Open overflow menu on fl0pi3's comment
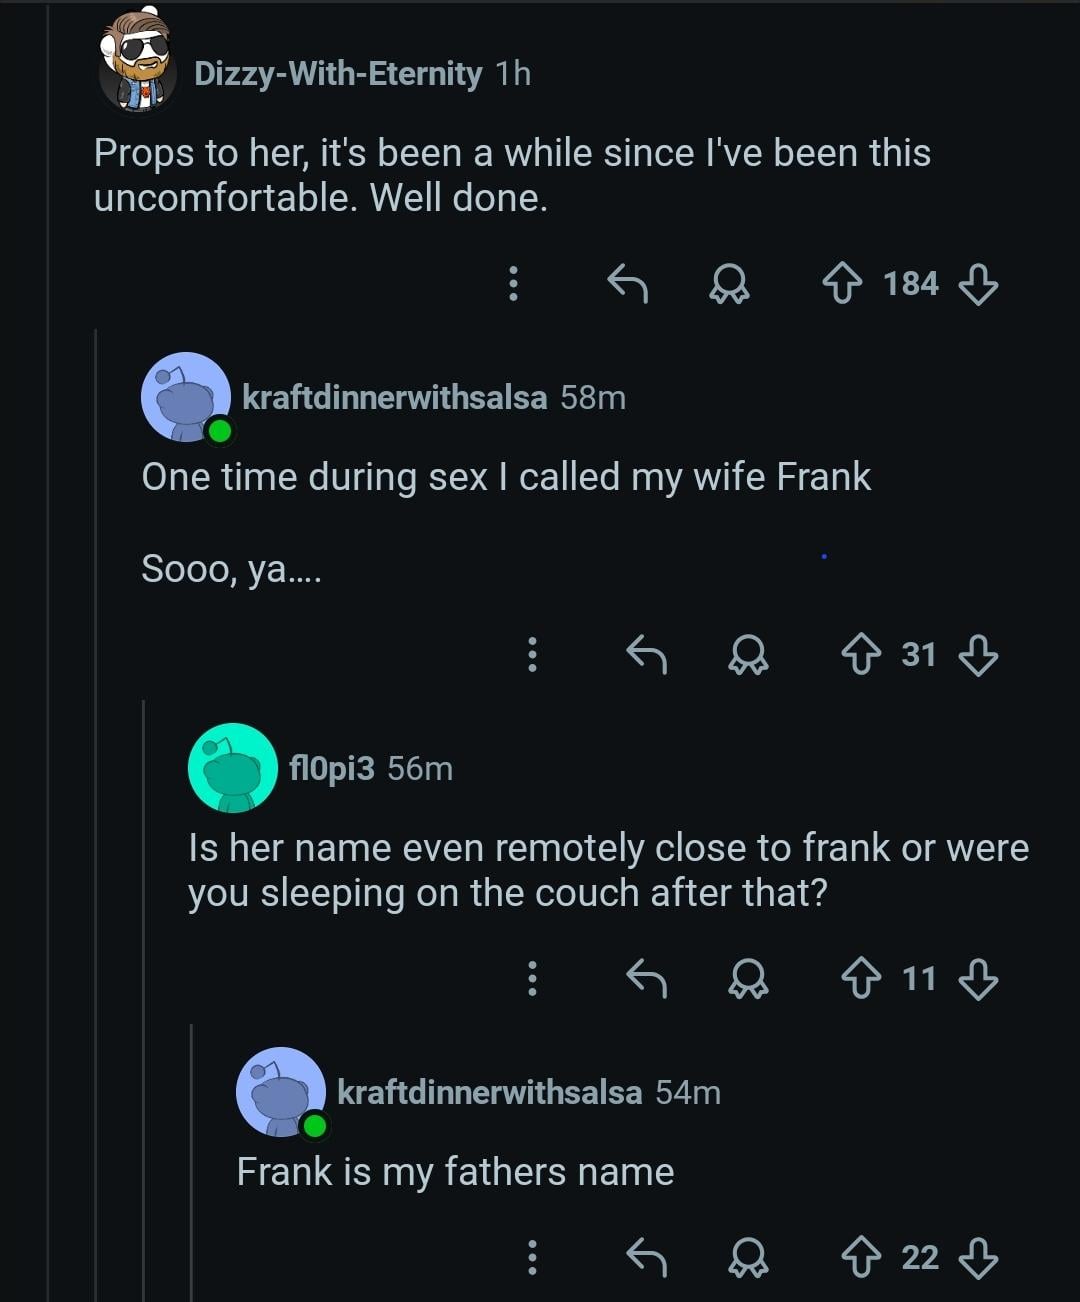Image resolution: width=1080 pixels, height=1302 pixels. 532,978
